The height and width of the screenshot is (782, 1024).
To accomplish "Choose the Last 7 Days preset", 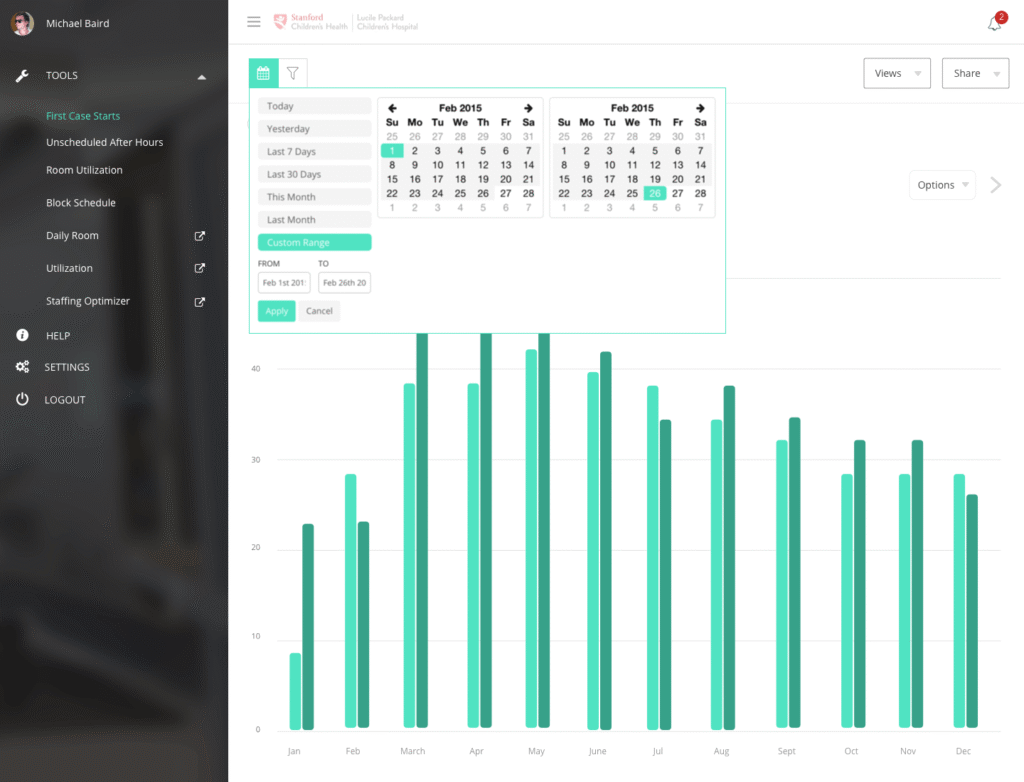I will [x=314, y=152].
